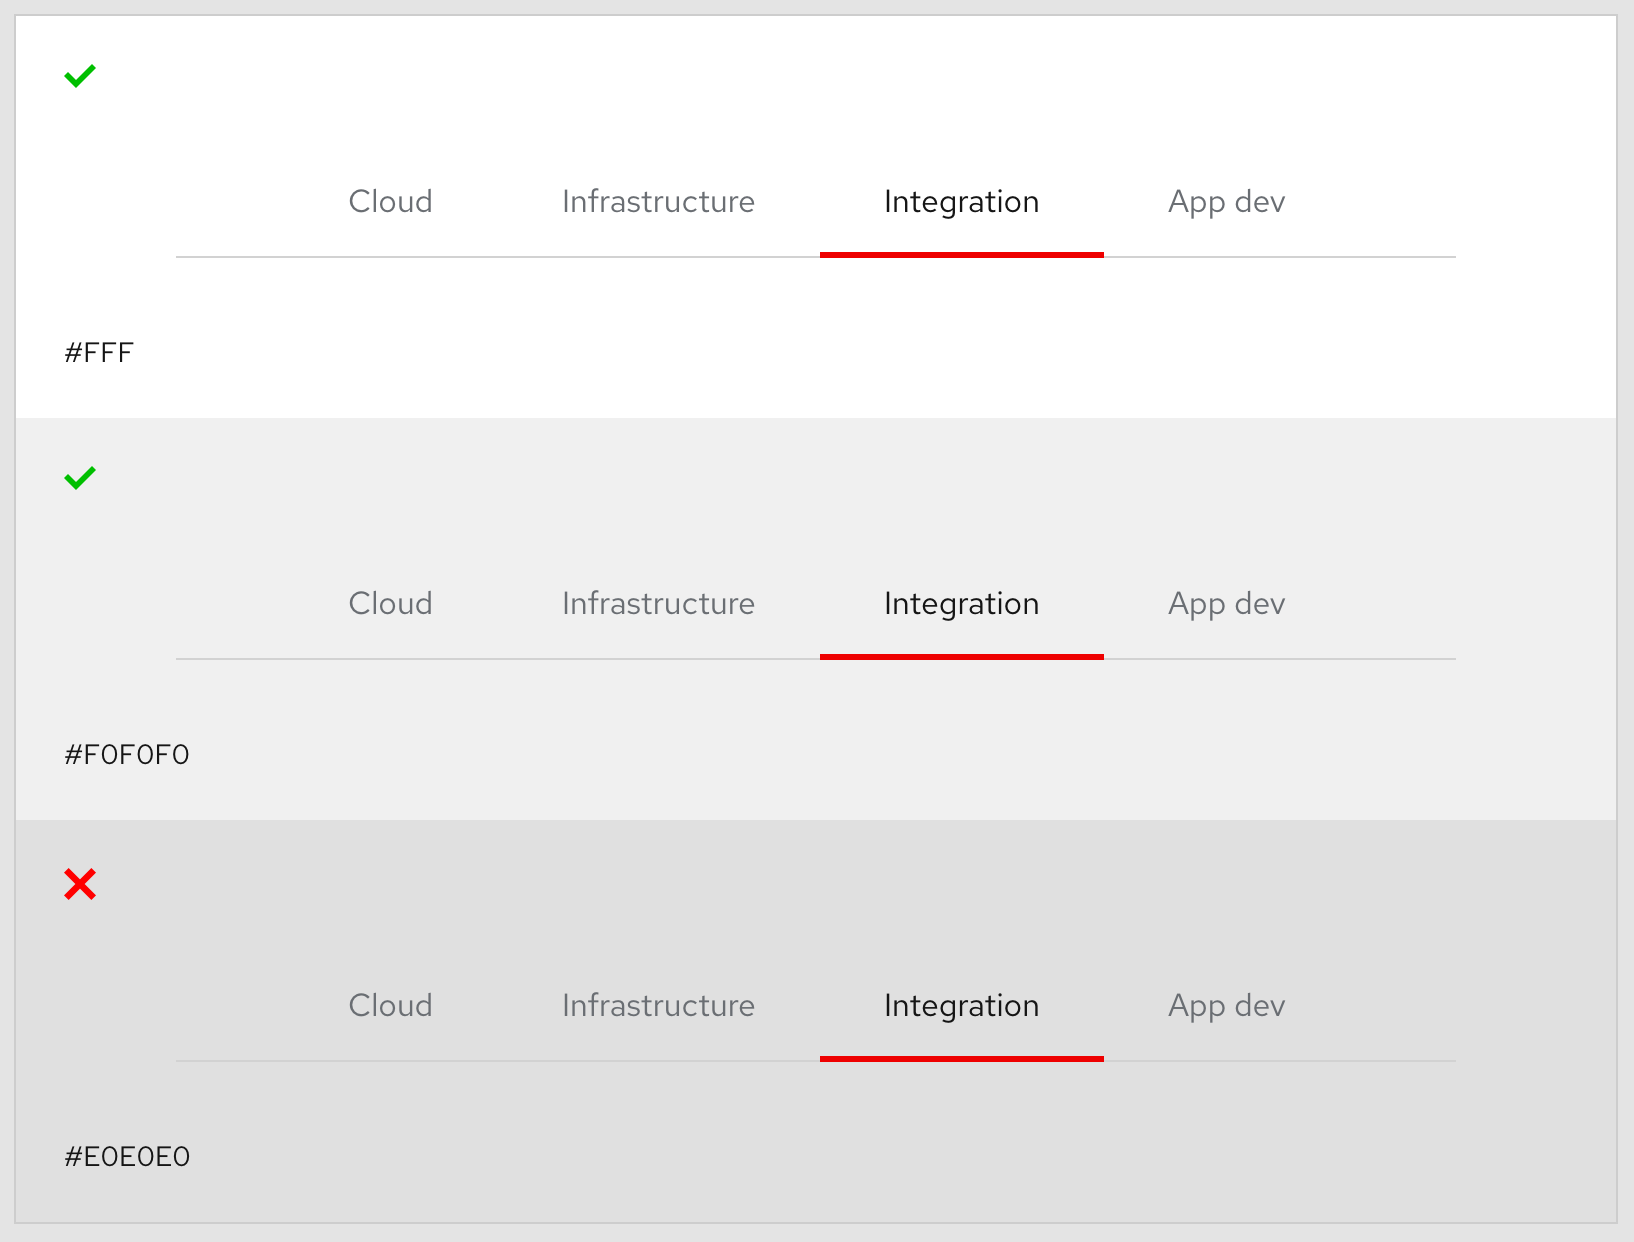The height and width of the screenshot is (1242, 1634).
Task: Click the #FFF color label text
Action: 99,353
